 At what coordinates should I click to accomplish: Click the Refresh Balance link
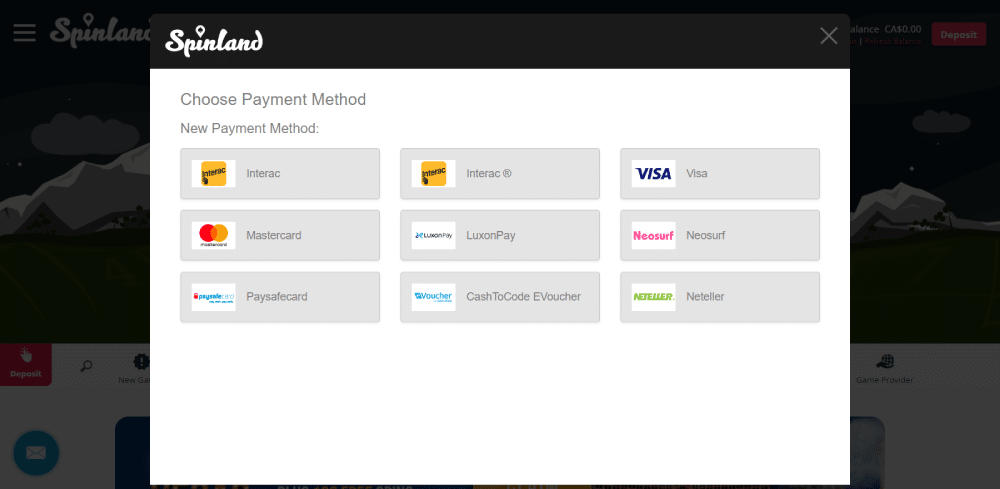[892, 41]
